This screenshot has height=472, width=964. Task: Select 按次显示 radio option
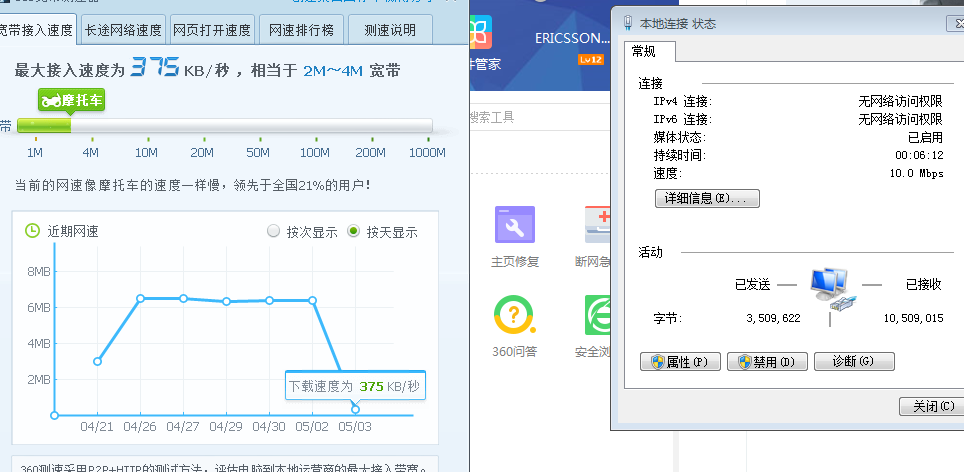[x=274, y=232]
